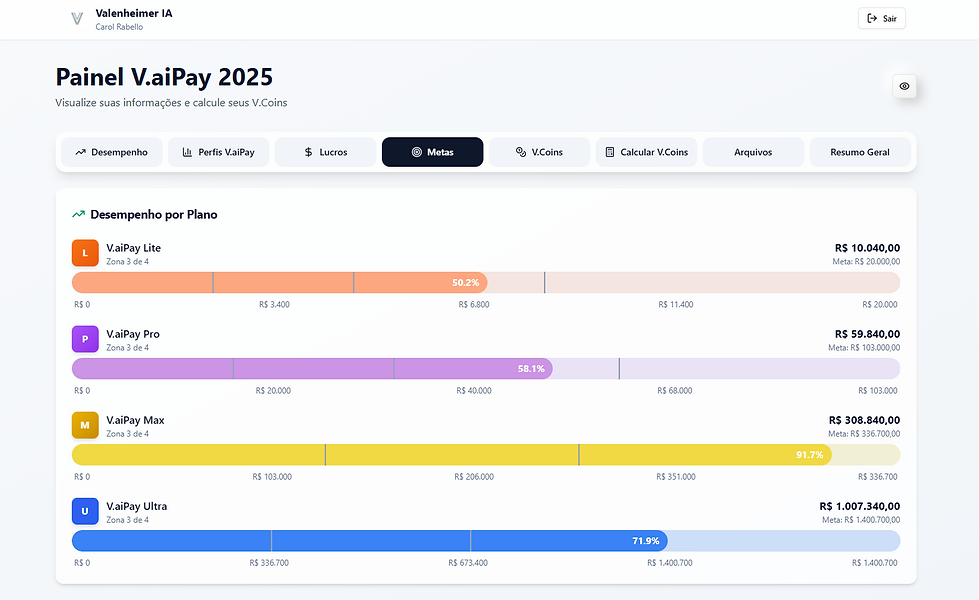Screen dimensions: 979x600
Task: Open the Desempenho tab
Action: click(x=112, y=152)
